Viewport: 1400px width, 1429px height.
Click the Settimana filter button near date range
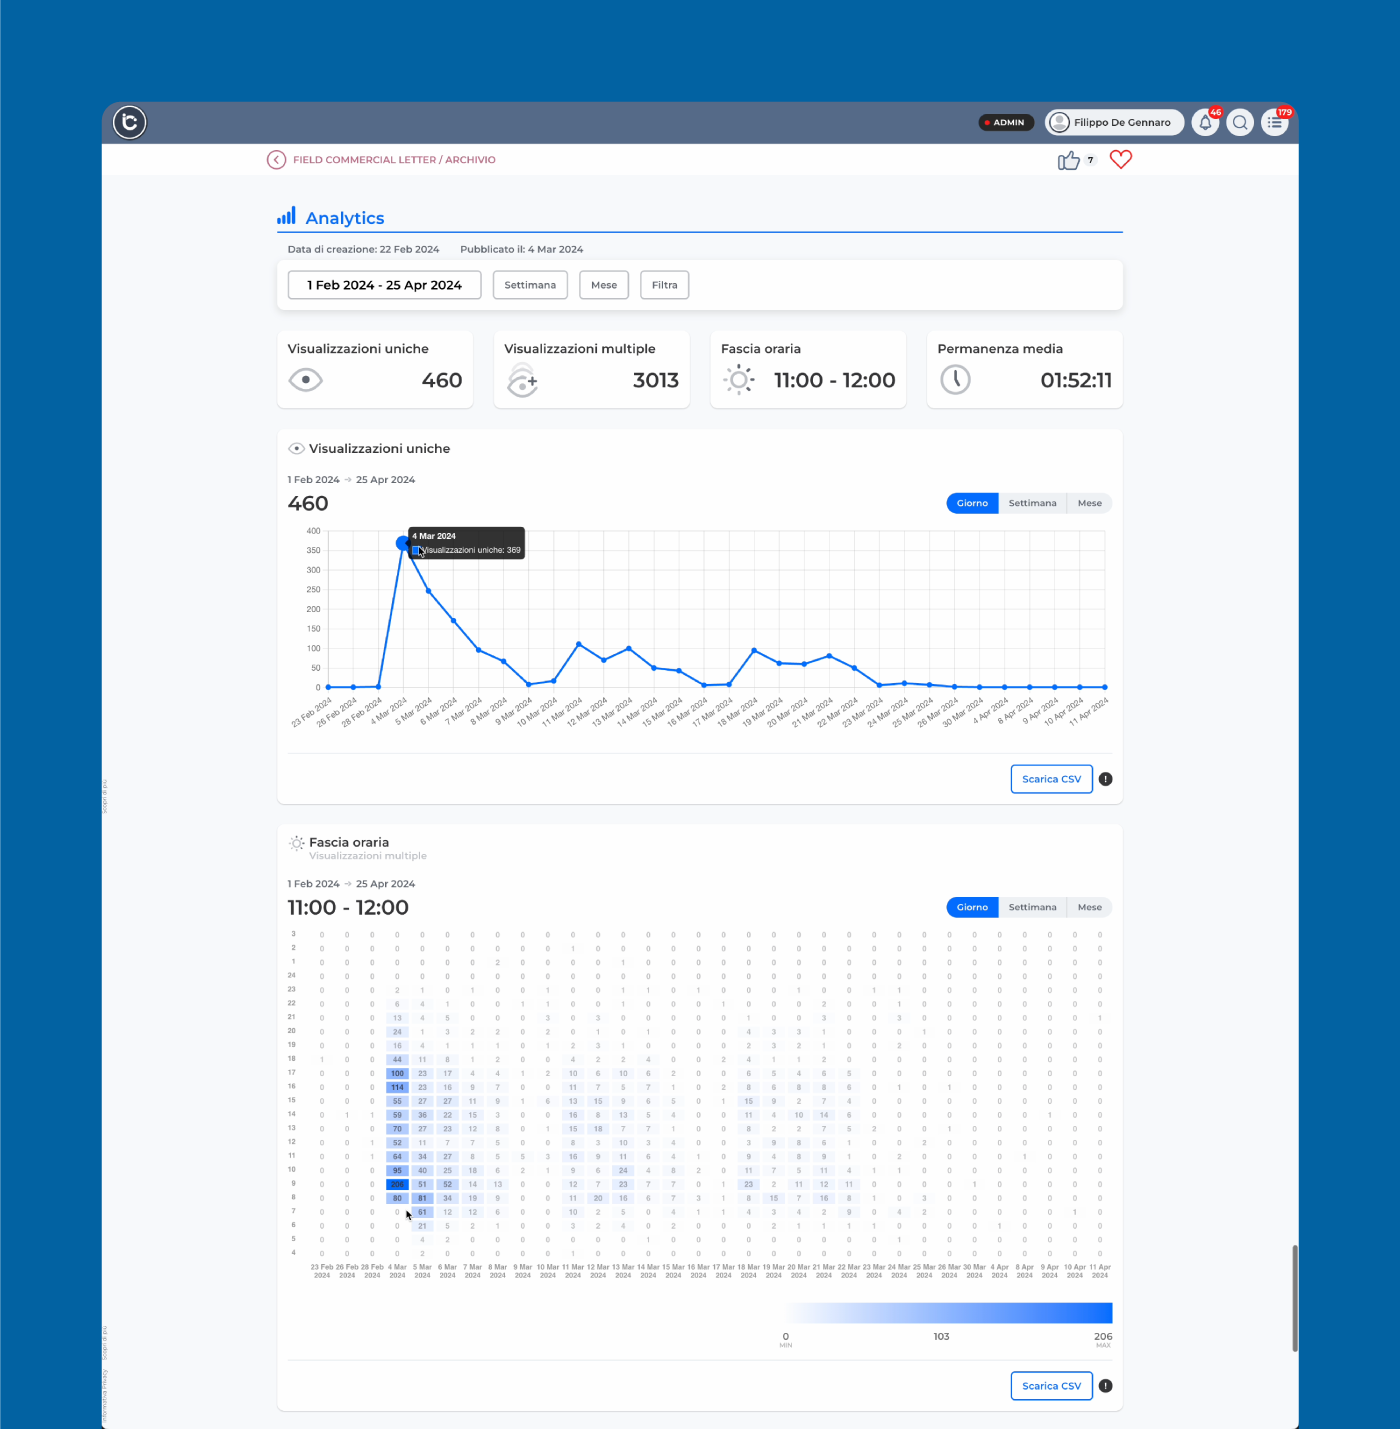coord(530,285)
